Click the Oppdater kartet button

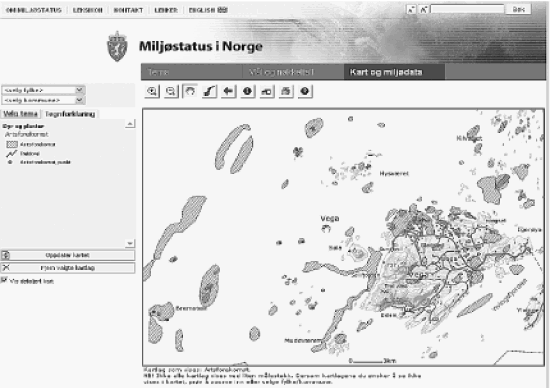(67, 255)
